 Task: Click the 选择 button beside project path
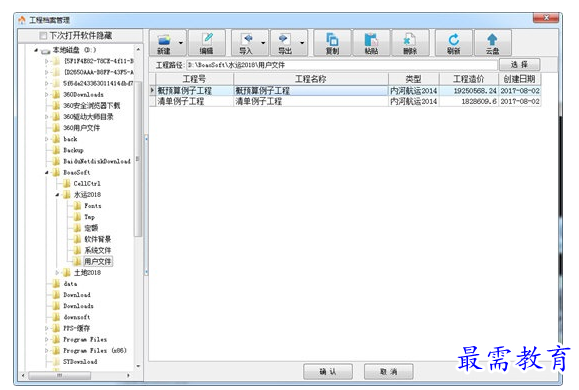pyautogui.click(x=519, y=65)
